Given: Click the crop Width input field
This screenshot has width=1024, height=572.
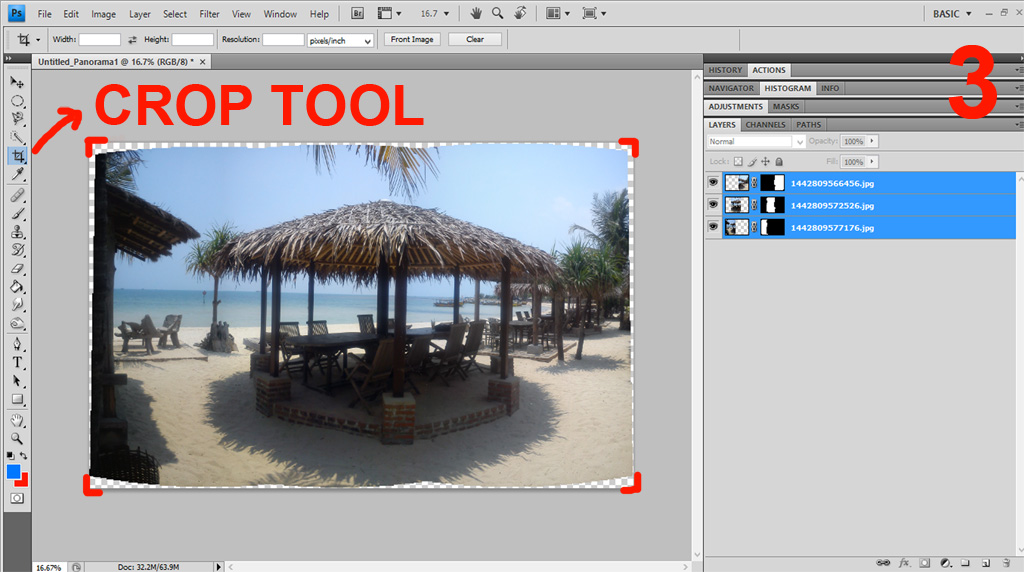Looking at the screenshot, I should (x=99, y=40).
